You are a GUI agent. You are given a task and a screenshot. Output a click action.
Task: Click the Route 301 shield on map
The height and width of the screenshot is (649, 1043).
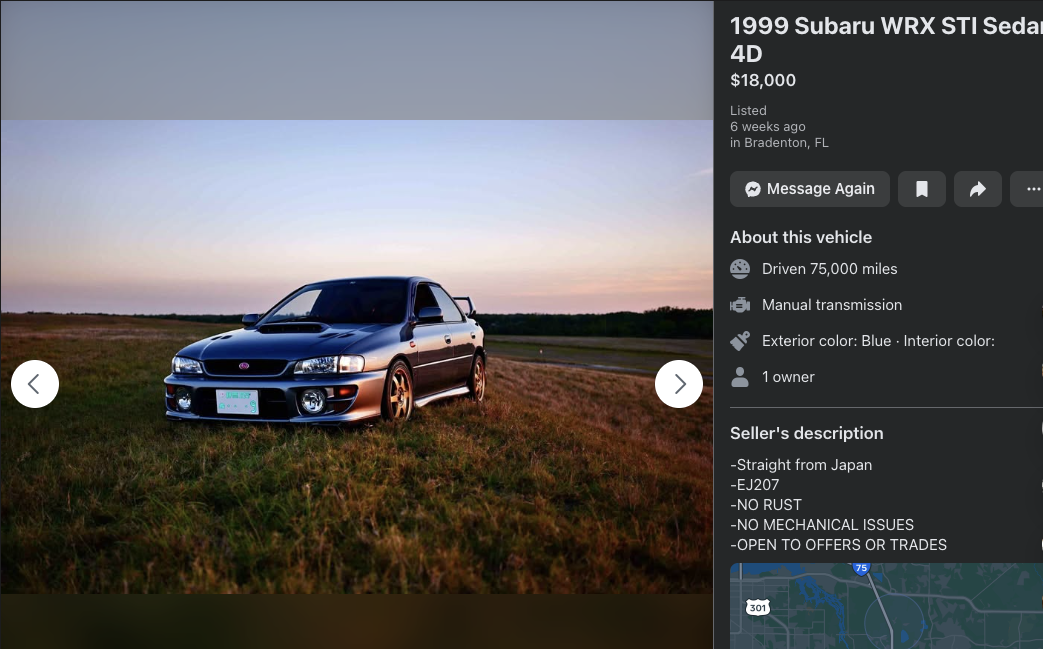[758, 607]
